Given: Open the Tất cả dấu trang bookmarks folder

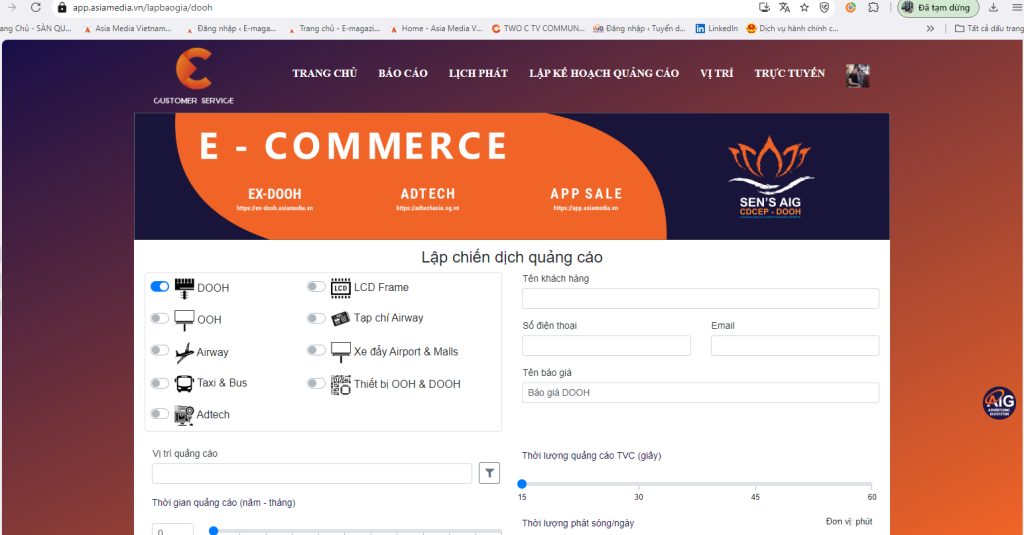Looking at the screenshot, I should pos(988,28).
